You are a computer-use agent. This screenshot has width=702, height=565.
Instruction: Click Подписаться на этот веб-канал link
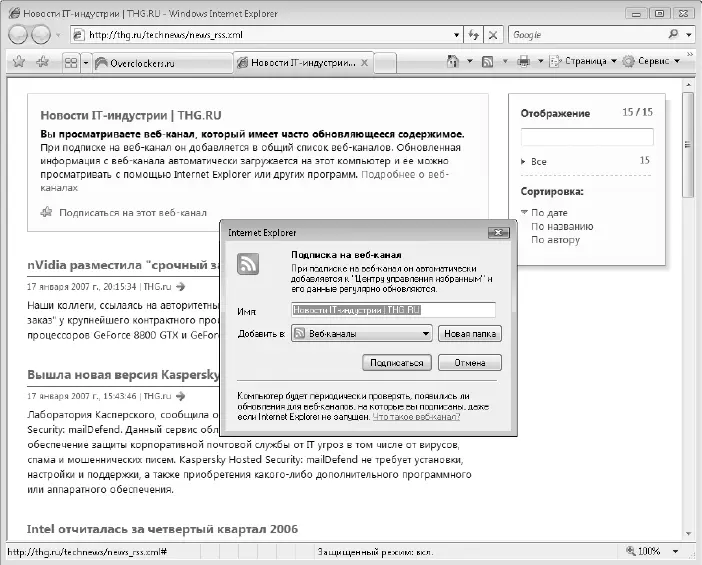click(x=133, y=213)
